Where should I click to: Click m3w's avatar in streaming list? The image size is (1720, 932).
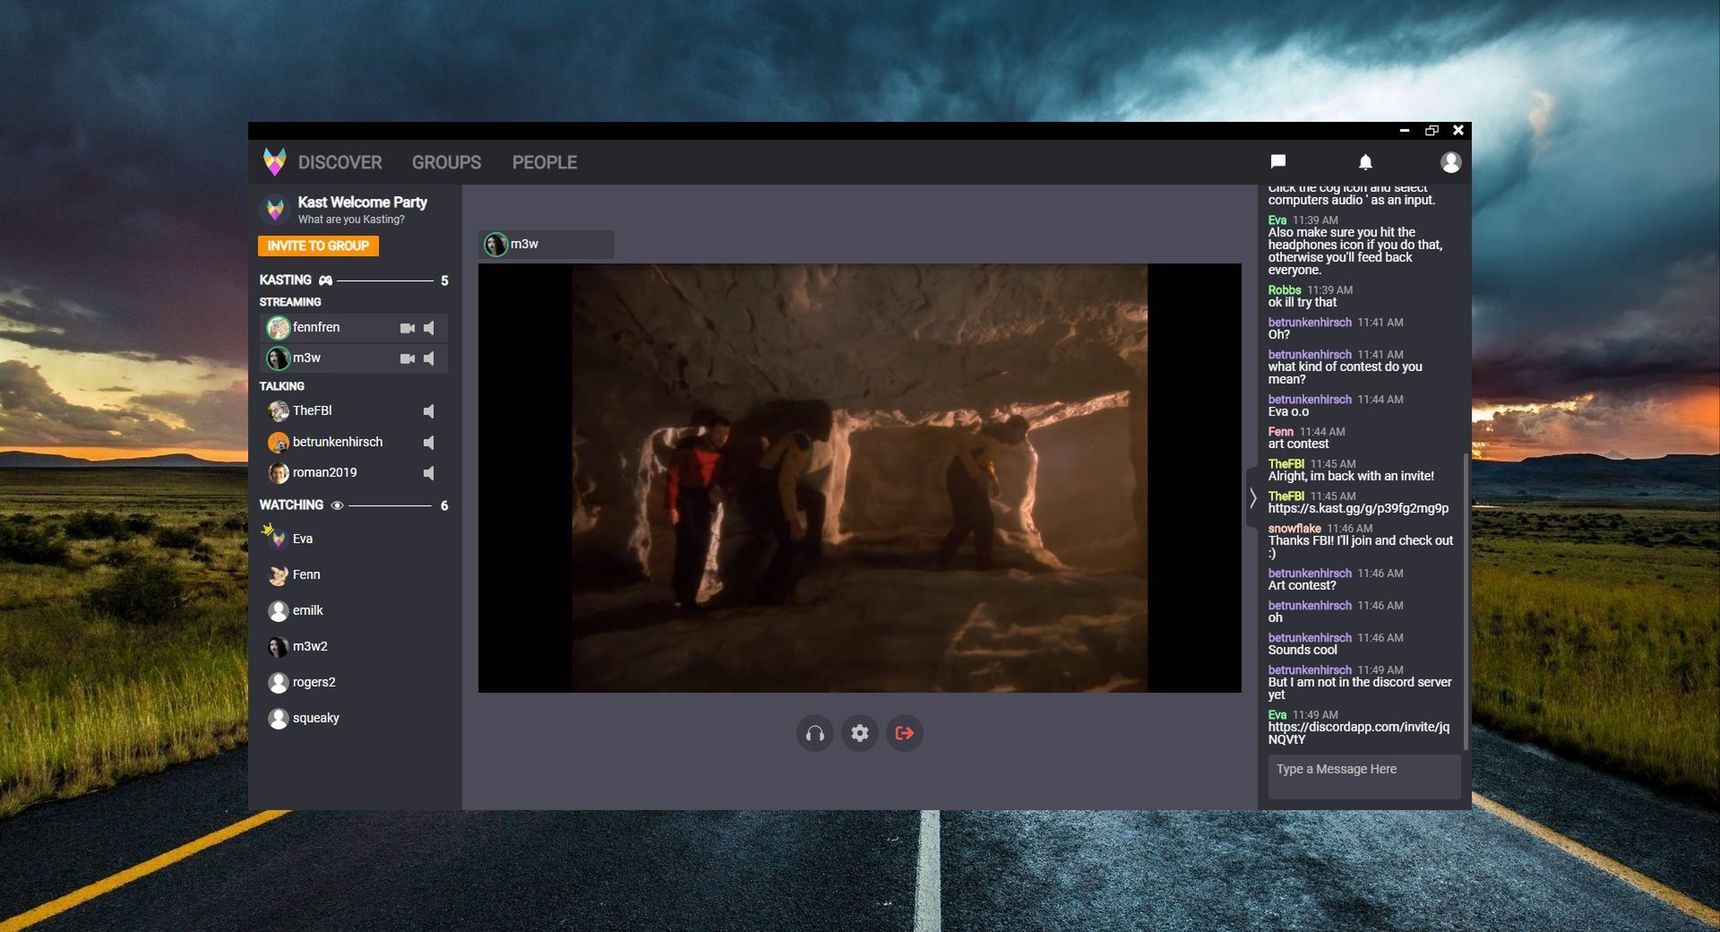click(x=278, y=358)
